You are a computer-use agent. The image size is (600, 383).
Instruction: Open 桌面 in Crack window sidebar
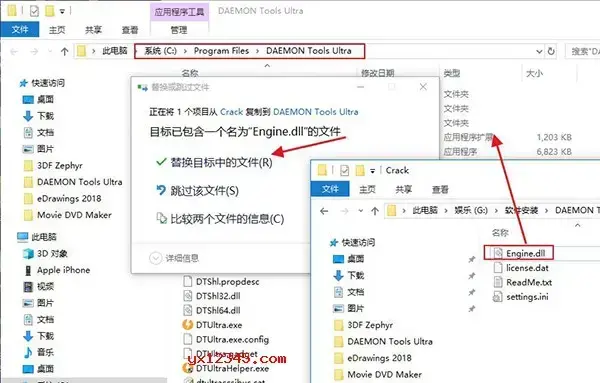click(349, 259)
